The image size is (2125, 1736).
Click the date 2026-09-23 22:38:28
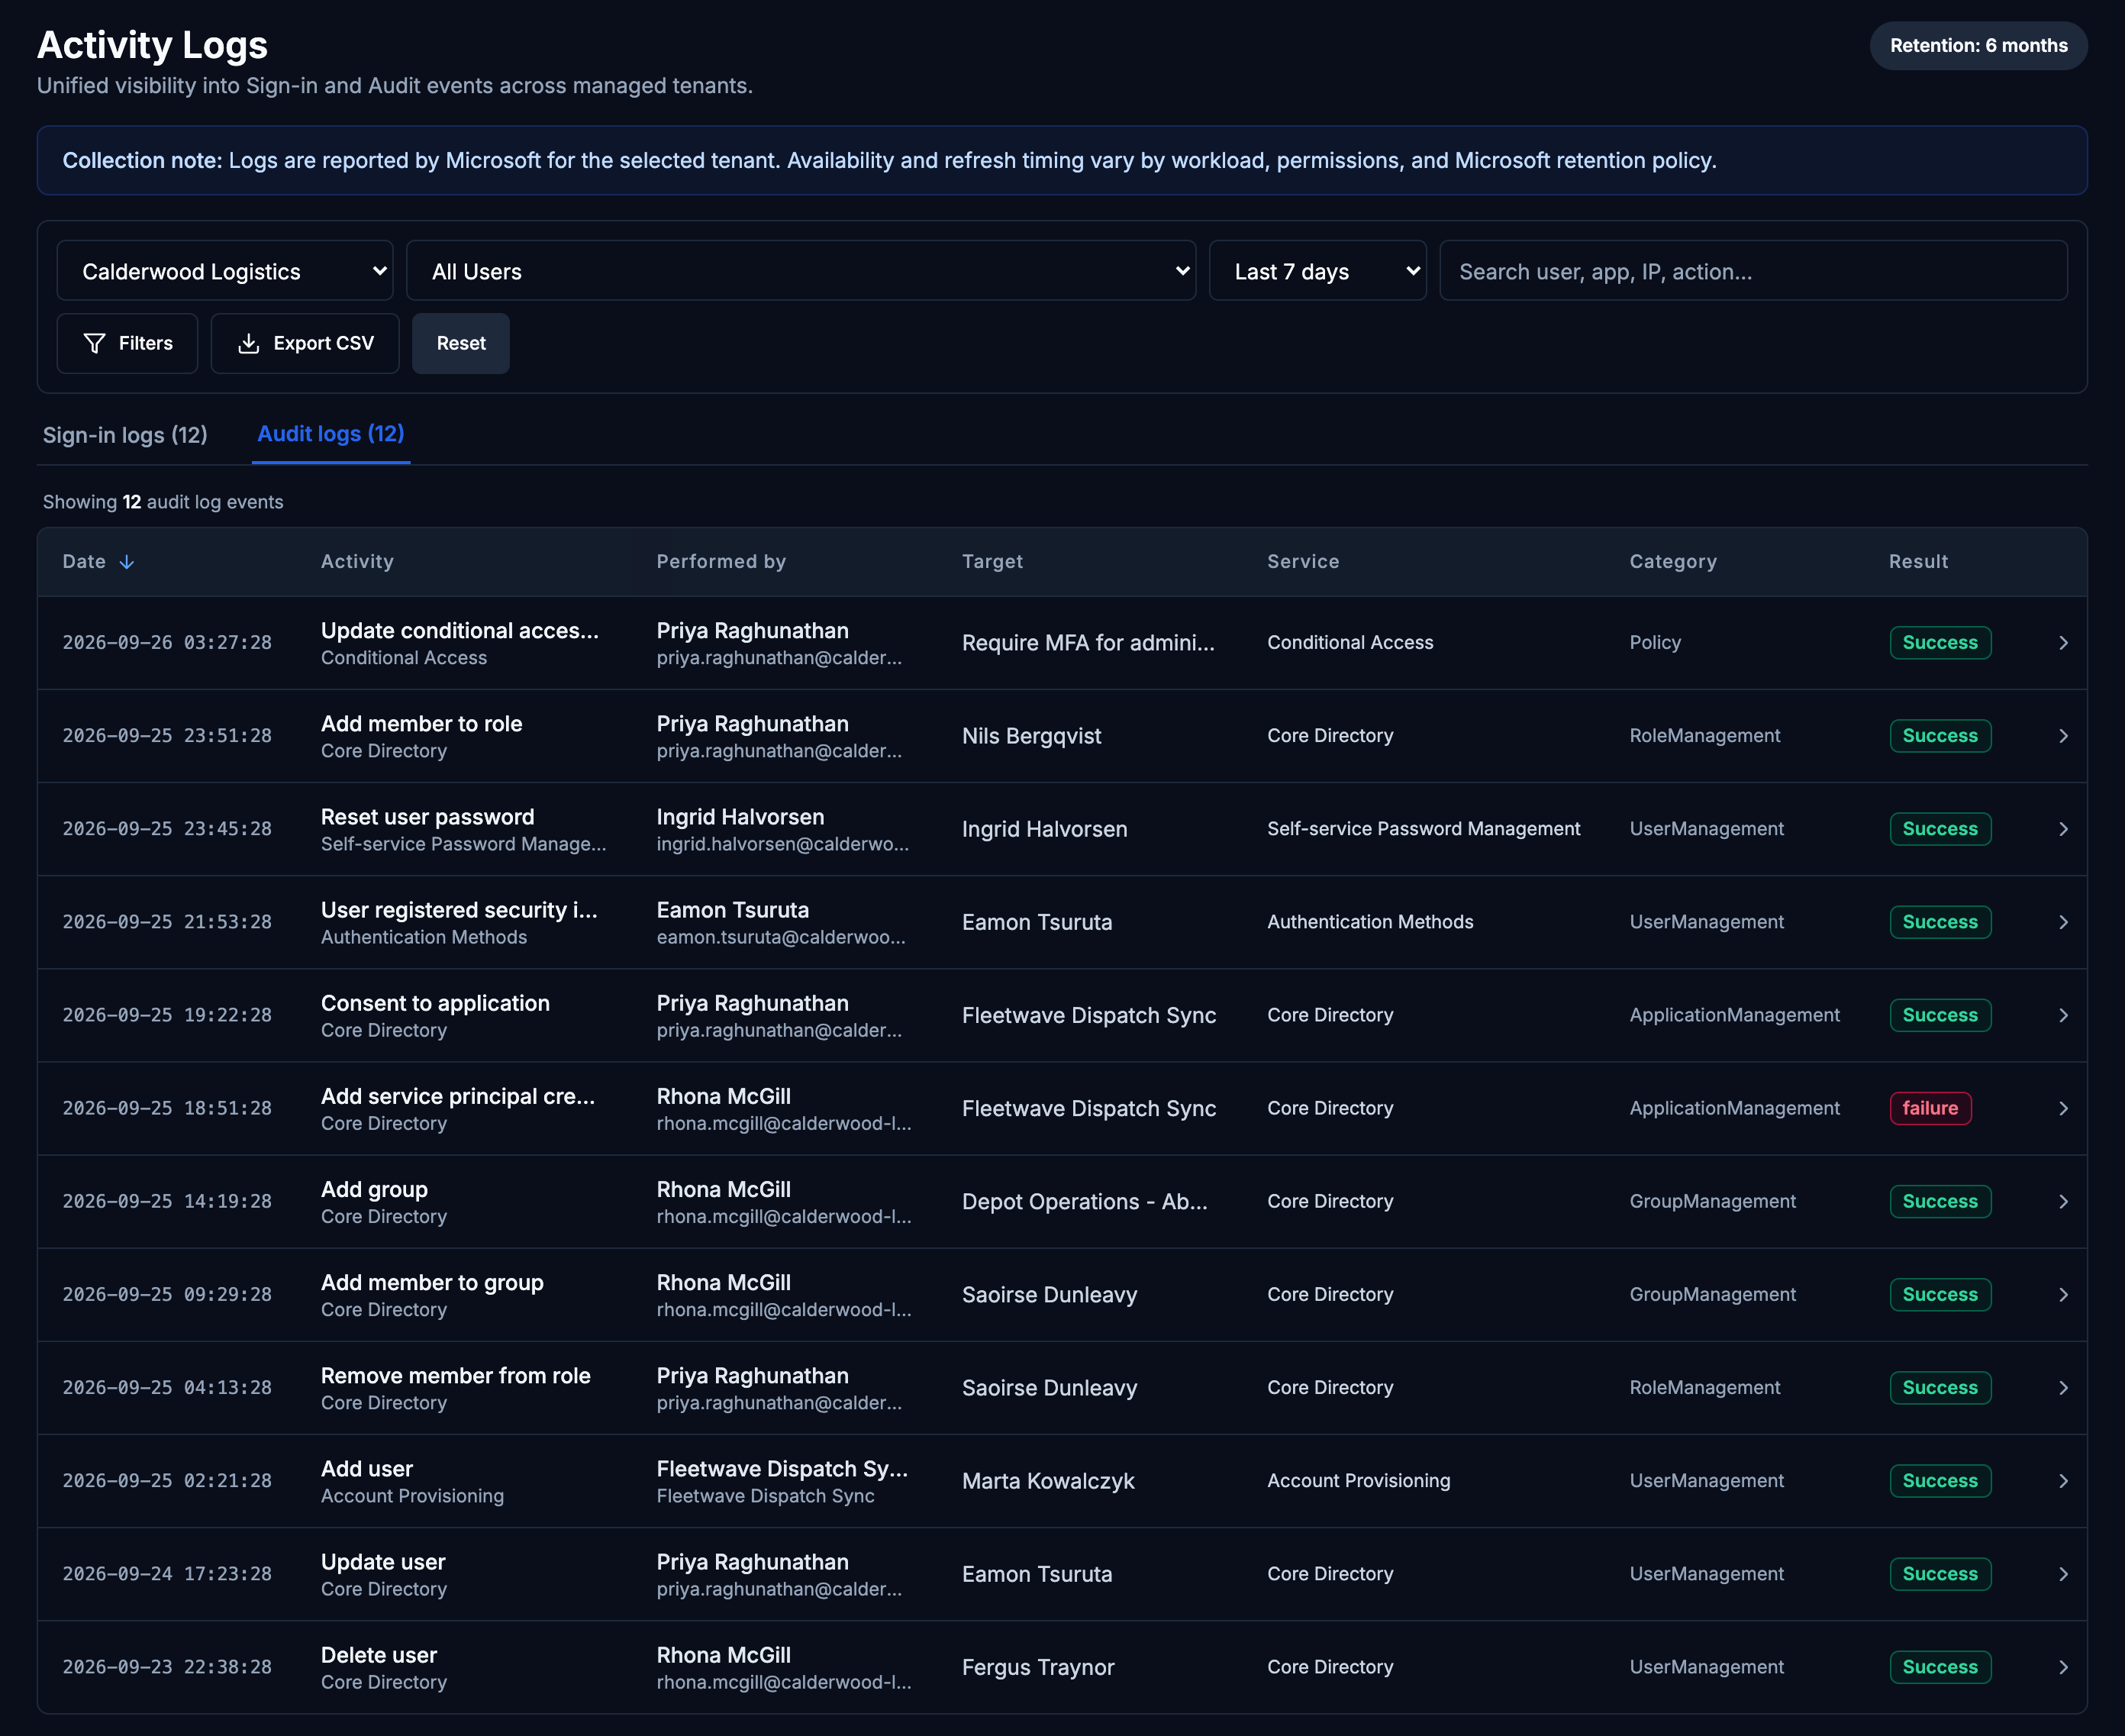(167, 1667)
